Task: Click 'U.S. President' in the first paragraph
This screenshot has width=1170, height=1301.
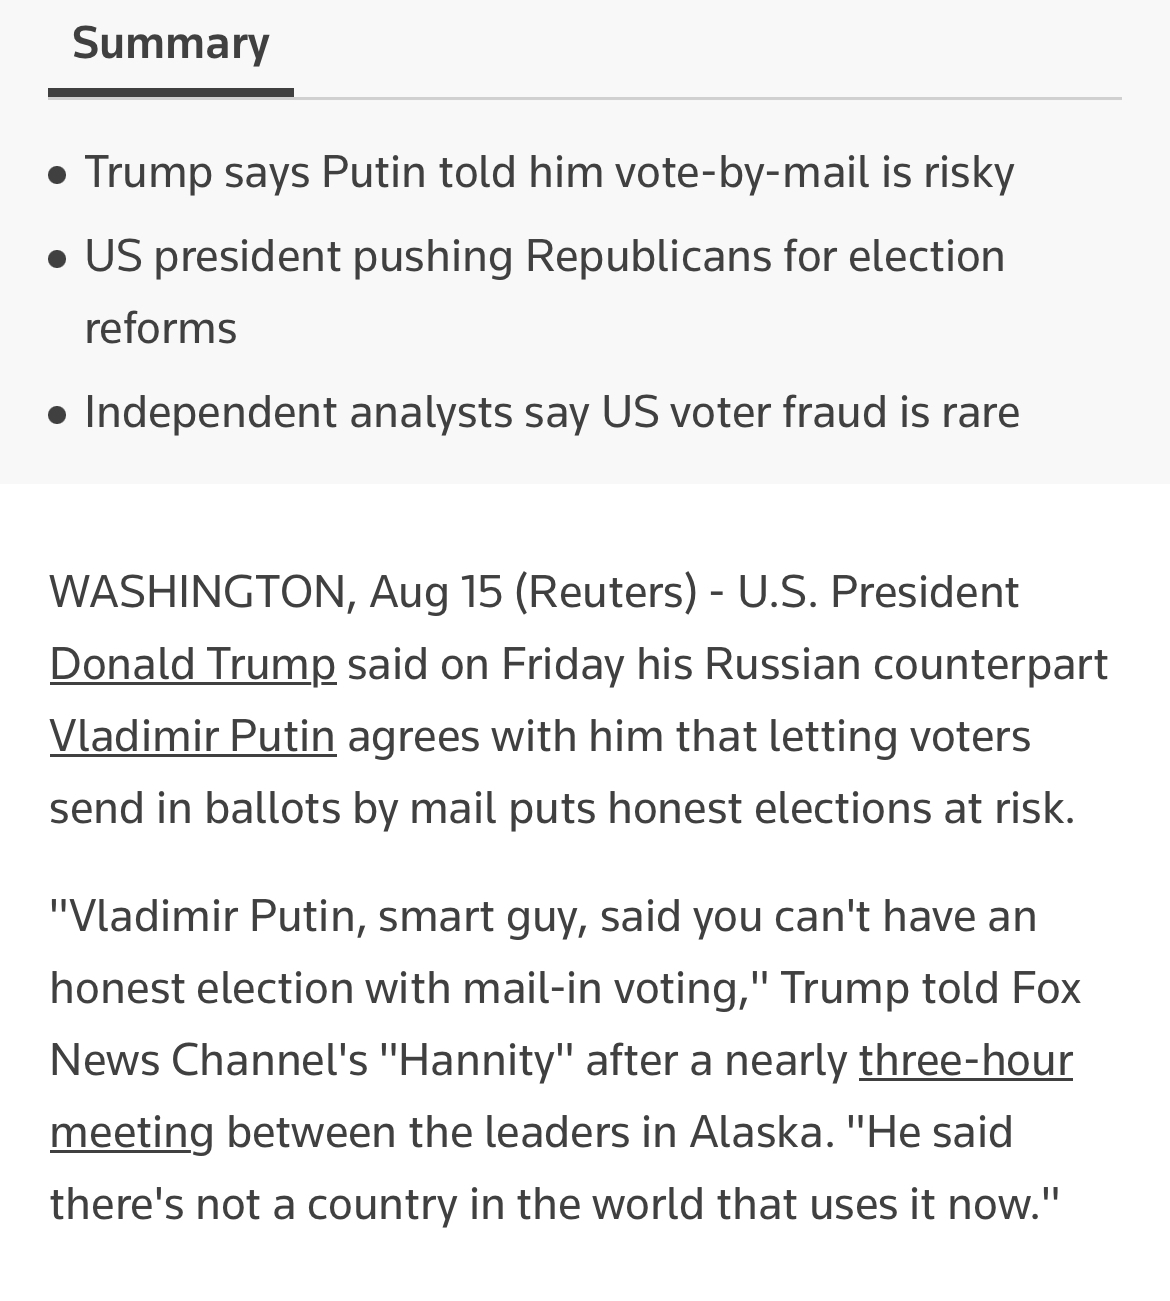Action: tap(878, 592)
